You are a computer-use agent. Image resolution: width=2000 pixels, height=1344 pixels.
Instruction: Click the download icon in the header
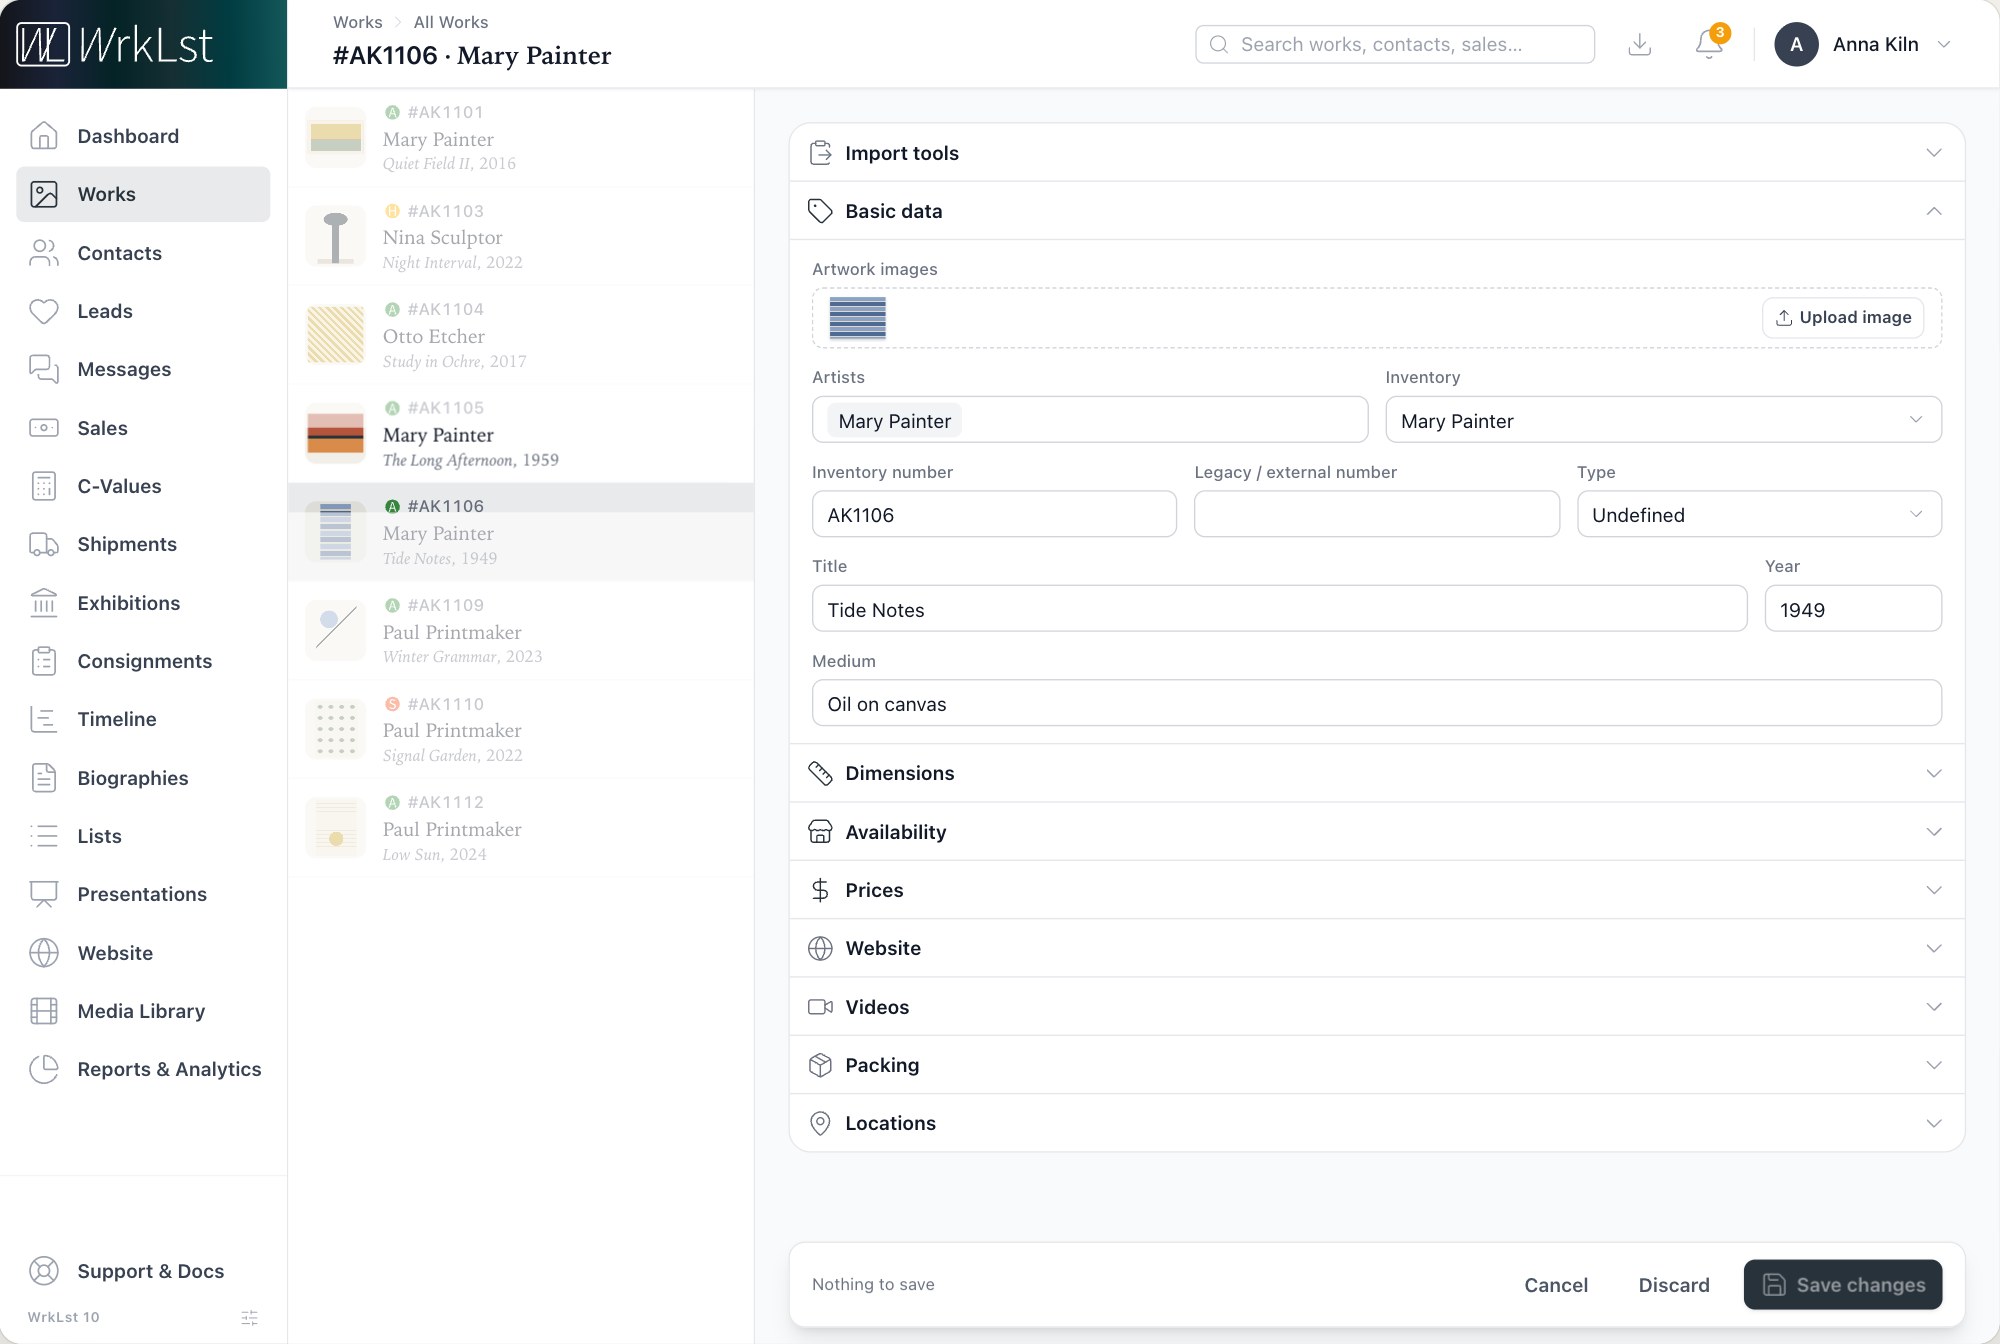point(1640,44)
